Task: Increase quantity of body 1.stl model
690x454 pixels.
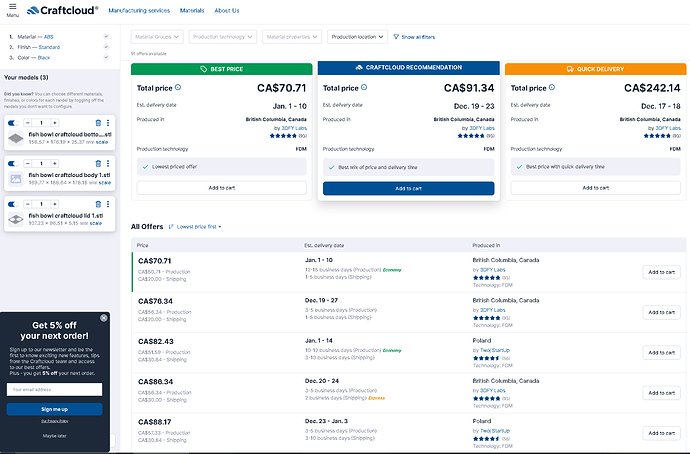Action: (55, 164)
